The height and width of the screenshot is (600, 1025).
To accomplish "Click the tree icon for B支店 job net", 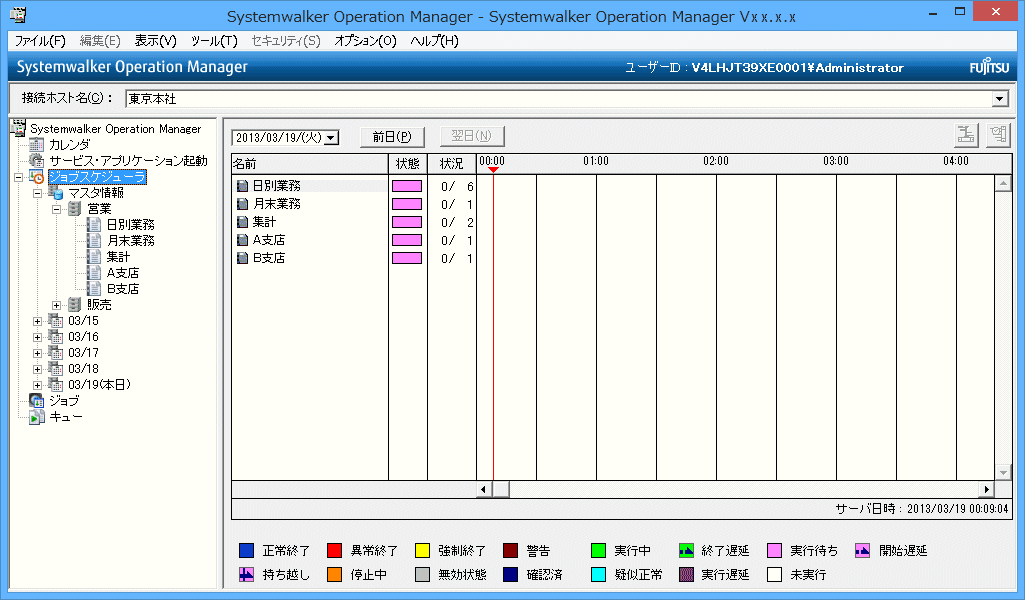I will pyautogui.click(x=95, y=289).
